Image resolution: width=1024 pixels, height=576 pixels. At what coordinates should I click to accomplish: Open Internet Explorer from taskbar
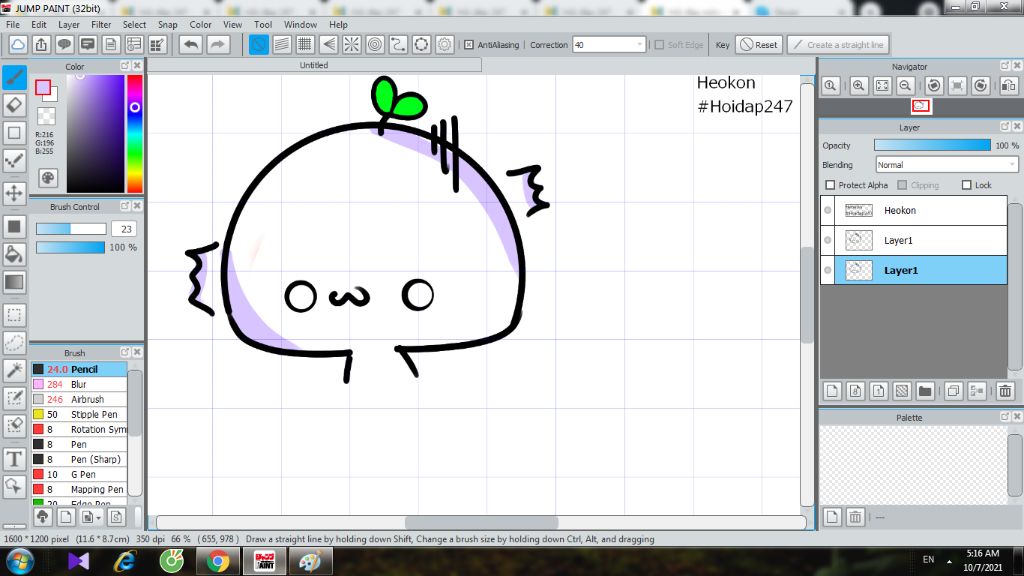click(x=125, y=561)
